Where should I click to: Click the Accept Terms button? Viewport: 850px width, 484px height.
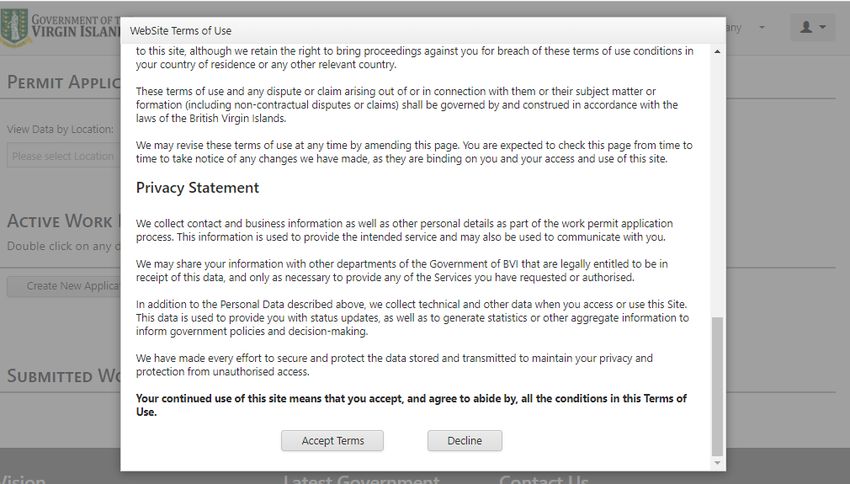(332, 441)
